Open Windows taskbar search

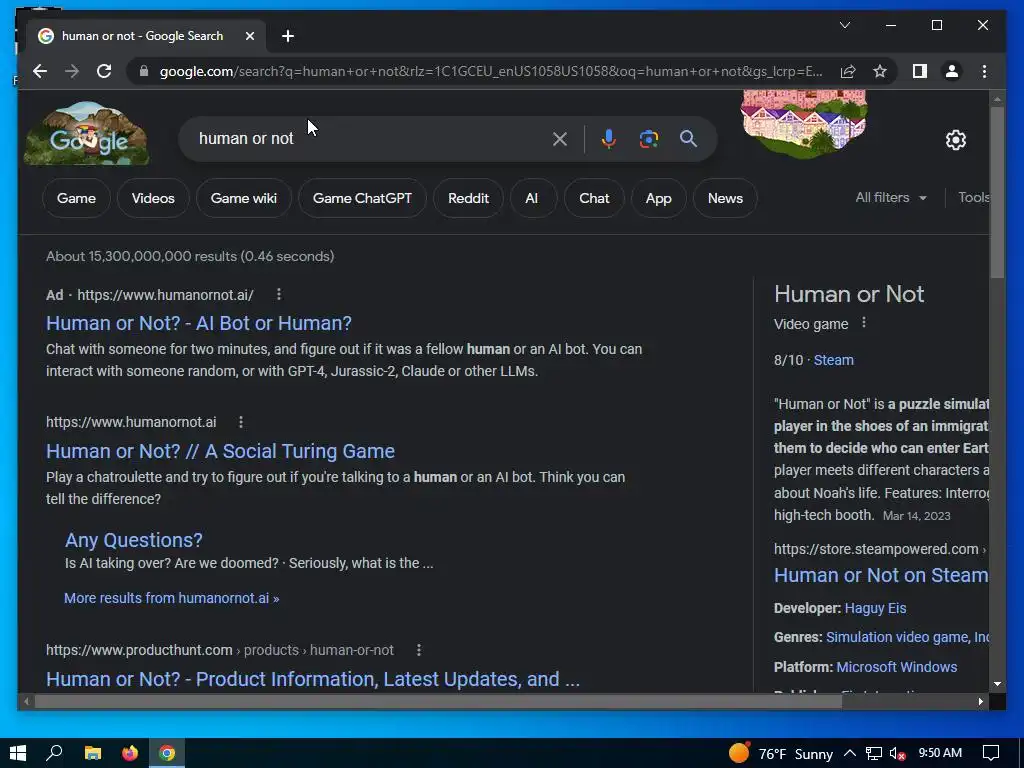(x=54, y=753)
